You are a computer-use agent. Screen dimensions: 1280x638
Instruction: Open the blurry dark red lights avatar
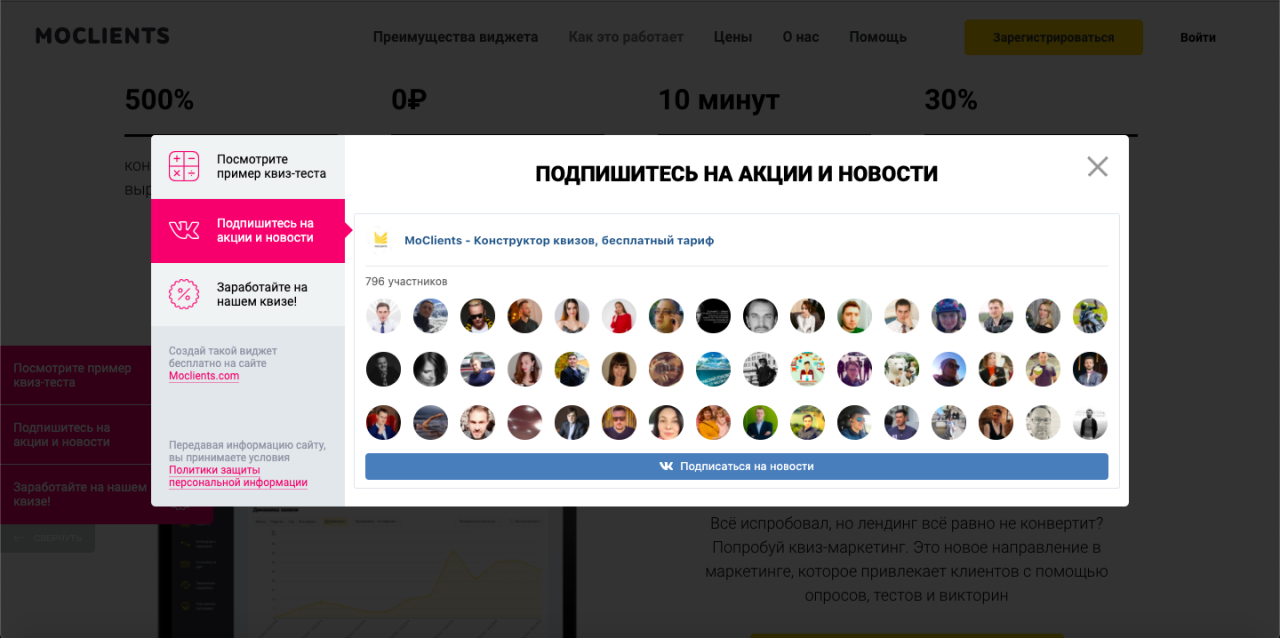pos(524,422)
